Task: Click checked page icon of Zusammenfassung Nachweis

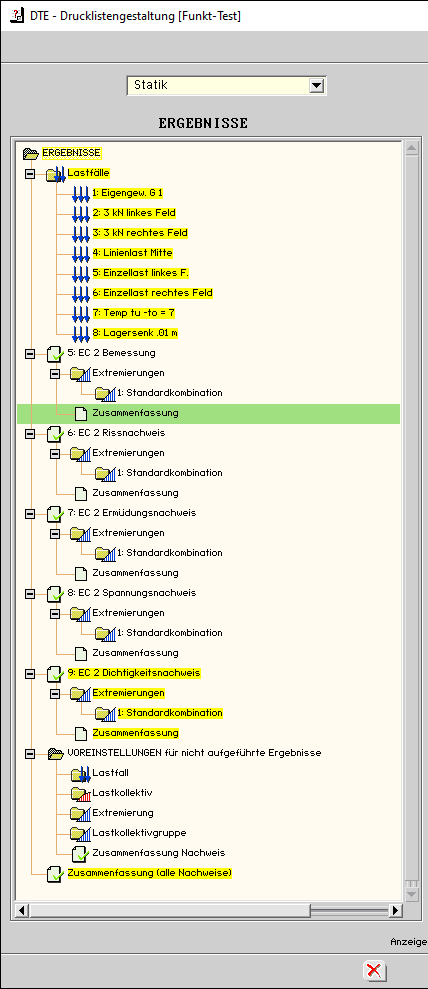Action: pos(81,853)
